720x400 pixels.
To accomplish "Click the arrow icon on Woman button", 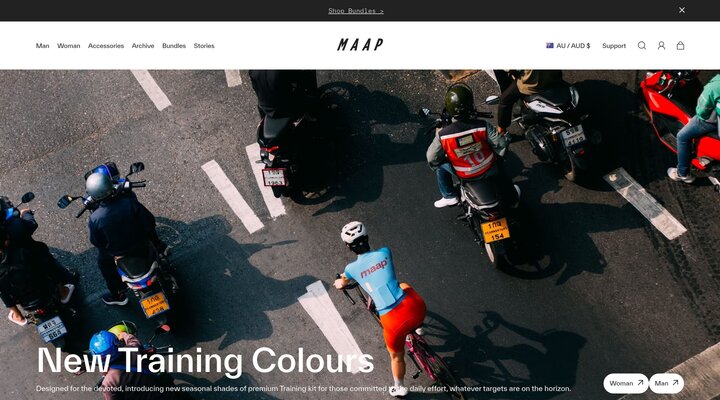I will pos(640,383).
